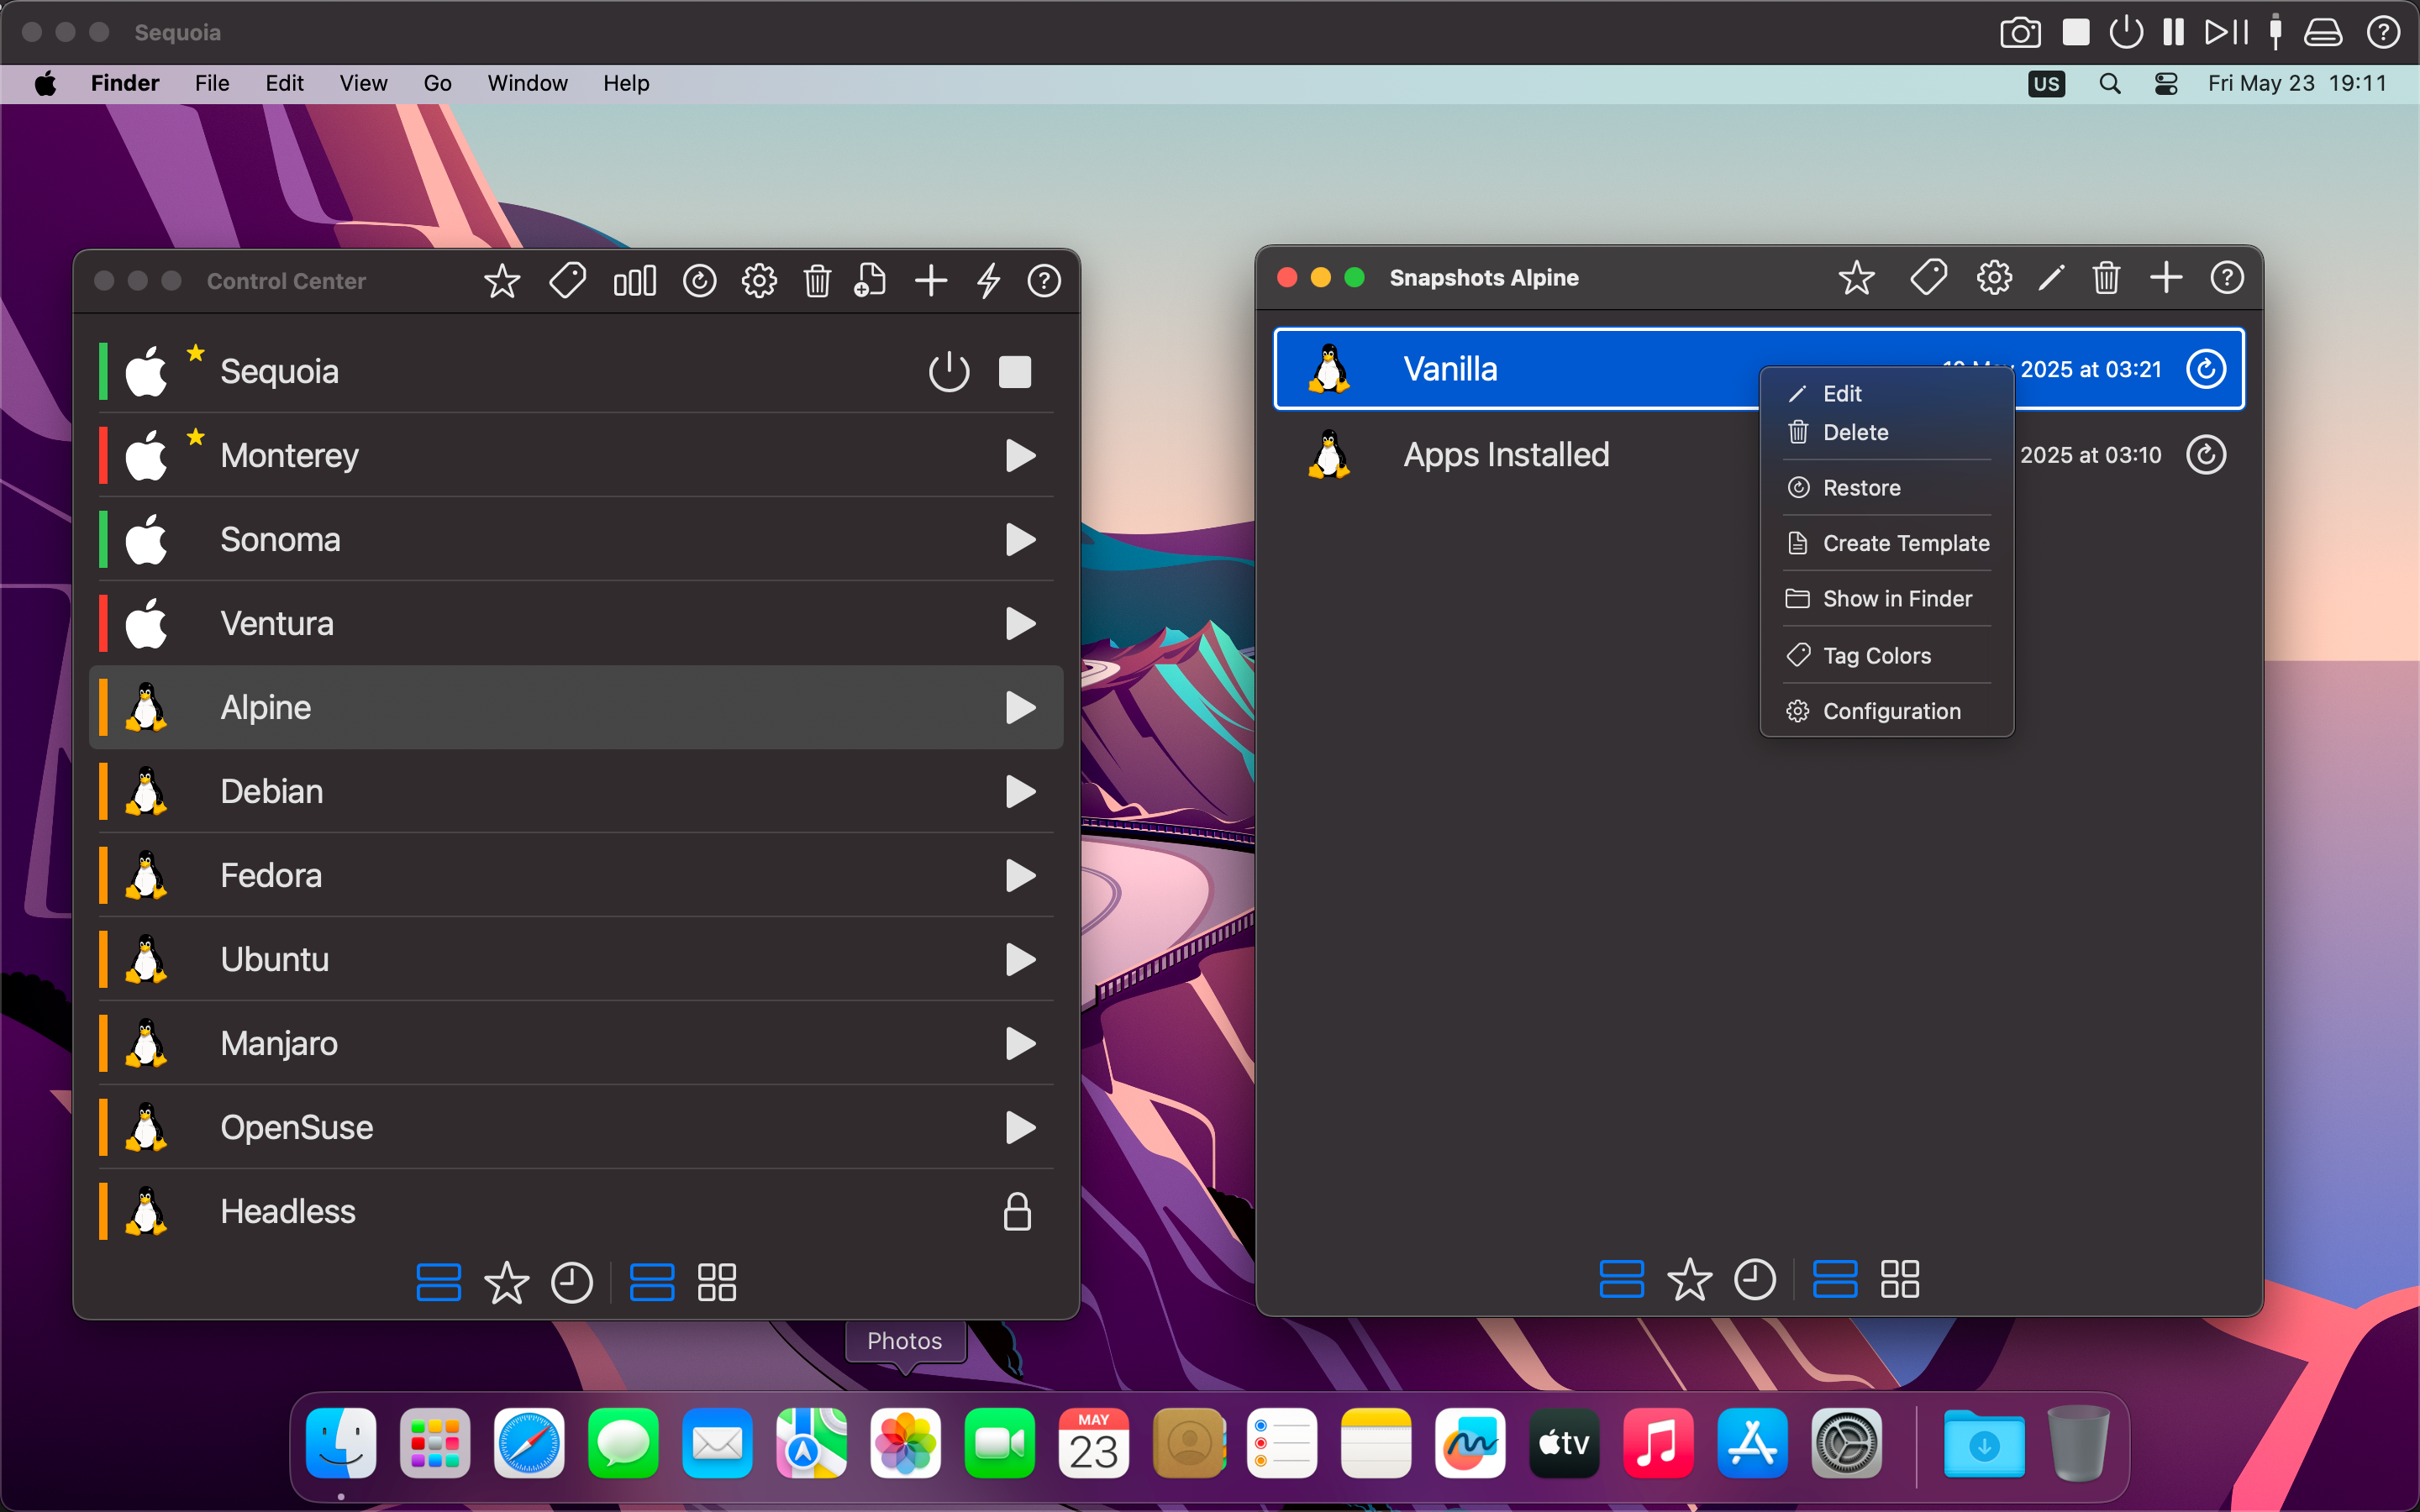The width and height of the screenshot is (2420, 1512).
Task: Click the bar chart statistics icon in Control Center
Action: (x=634, y=281)
